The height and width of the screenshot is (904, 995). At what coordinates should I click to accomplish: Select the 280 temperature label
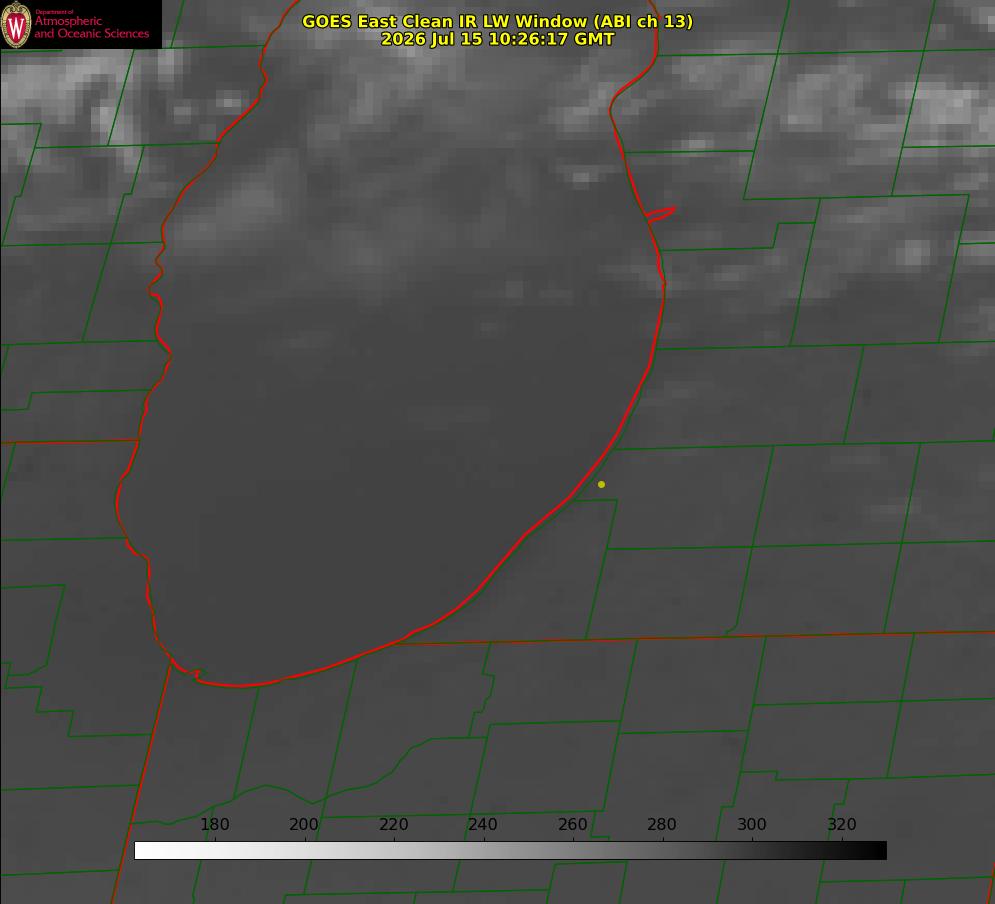click(x=662, y=824)
